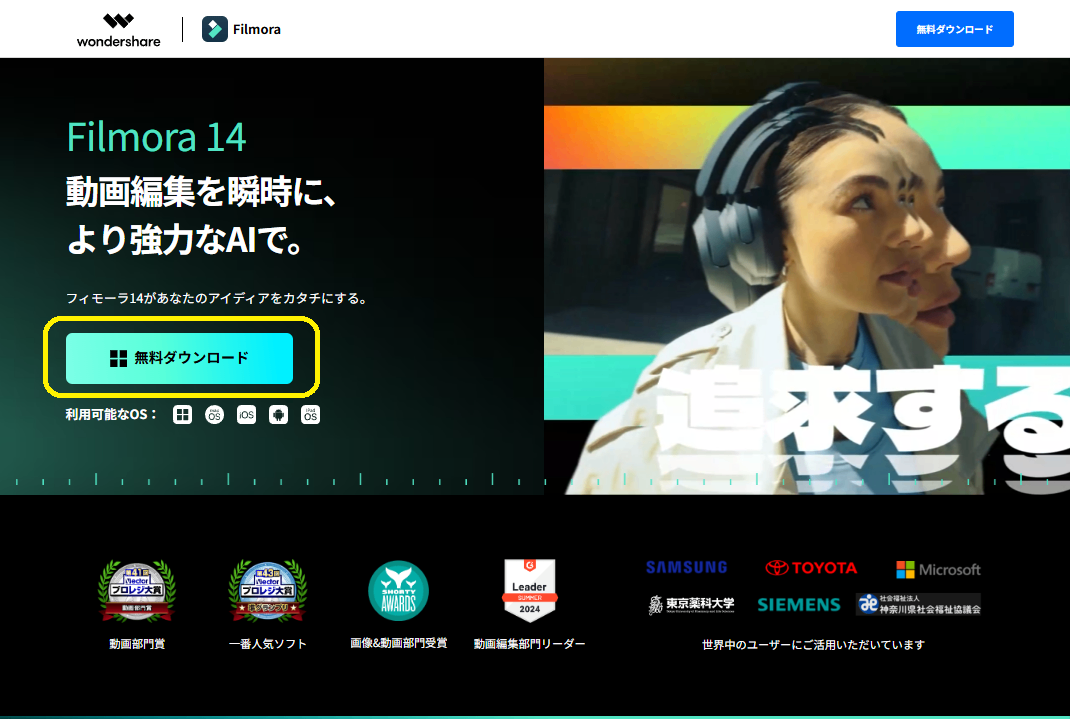Select the macOS icon under 利用可能なOS
The height and width of the screenshot is (719, 1070).
tap(214, 415)
